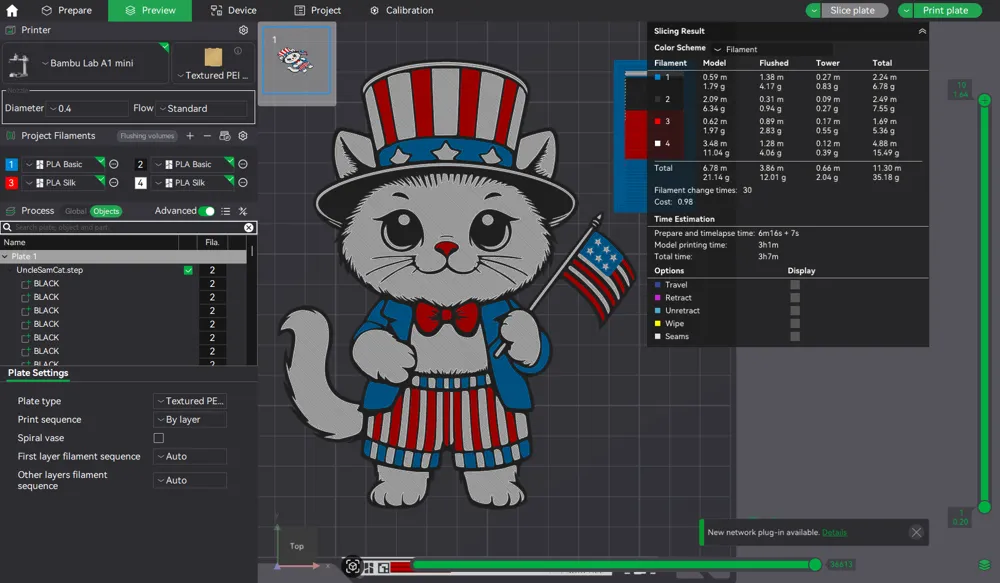
Task: Open the Details link in network plug-in notification
Action: (835, 532)
